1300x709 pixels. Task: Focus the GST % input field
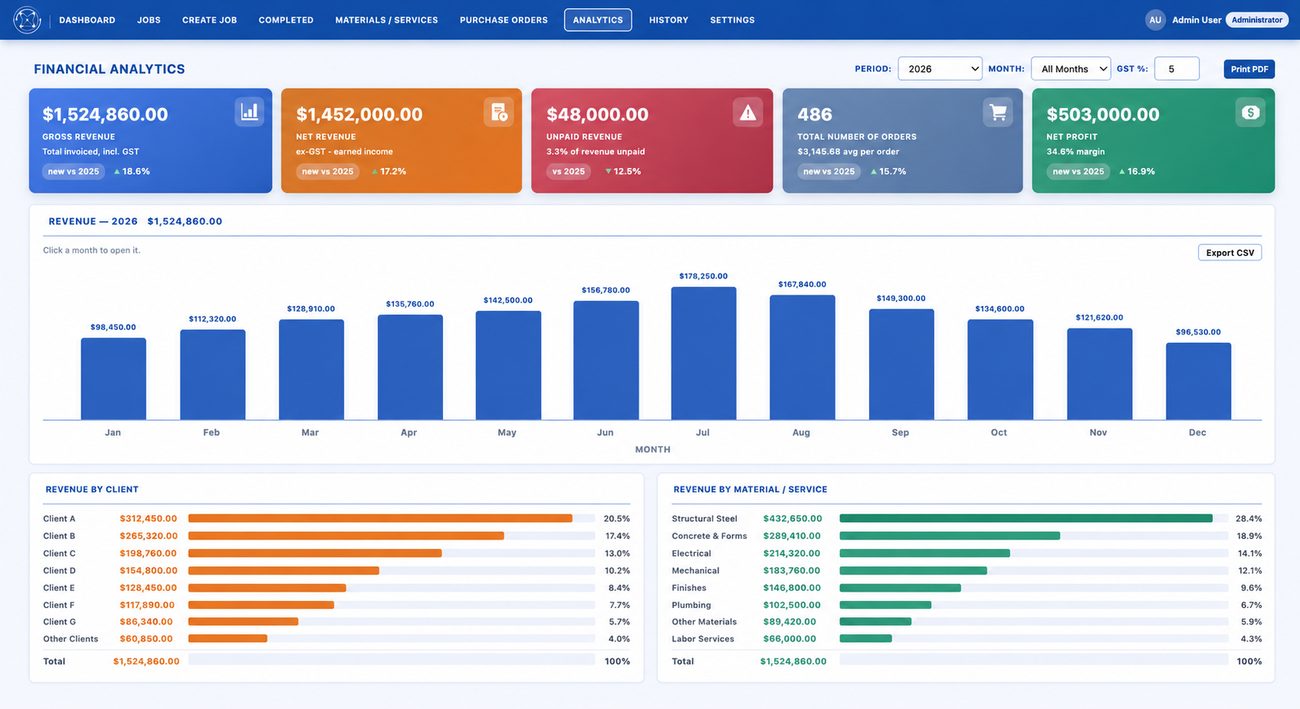1177,69
